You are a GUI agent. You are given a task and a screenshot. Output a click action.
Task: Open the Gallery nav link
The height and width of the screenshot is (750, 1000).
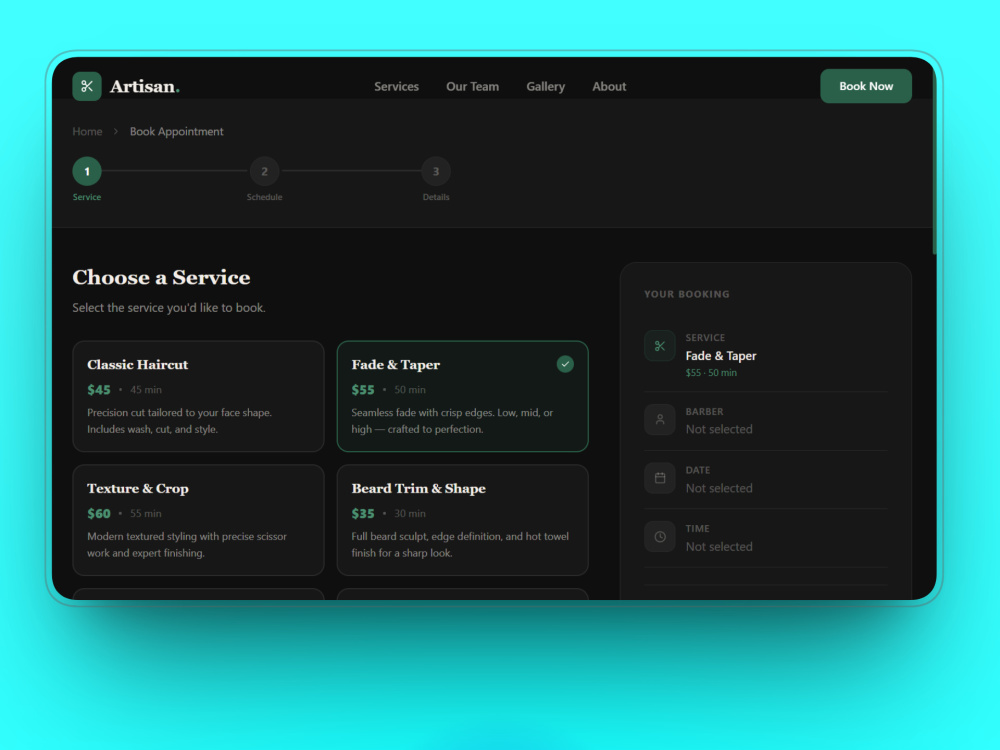[x=545, y=86]
